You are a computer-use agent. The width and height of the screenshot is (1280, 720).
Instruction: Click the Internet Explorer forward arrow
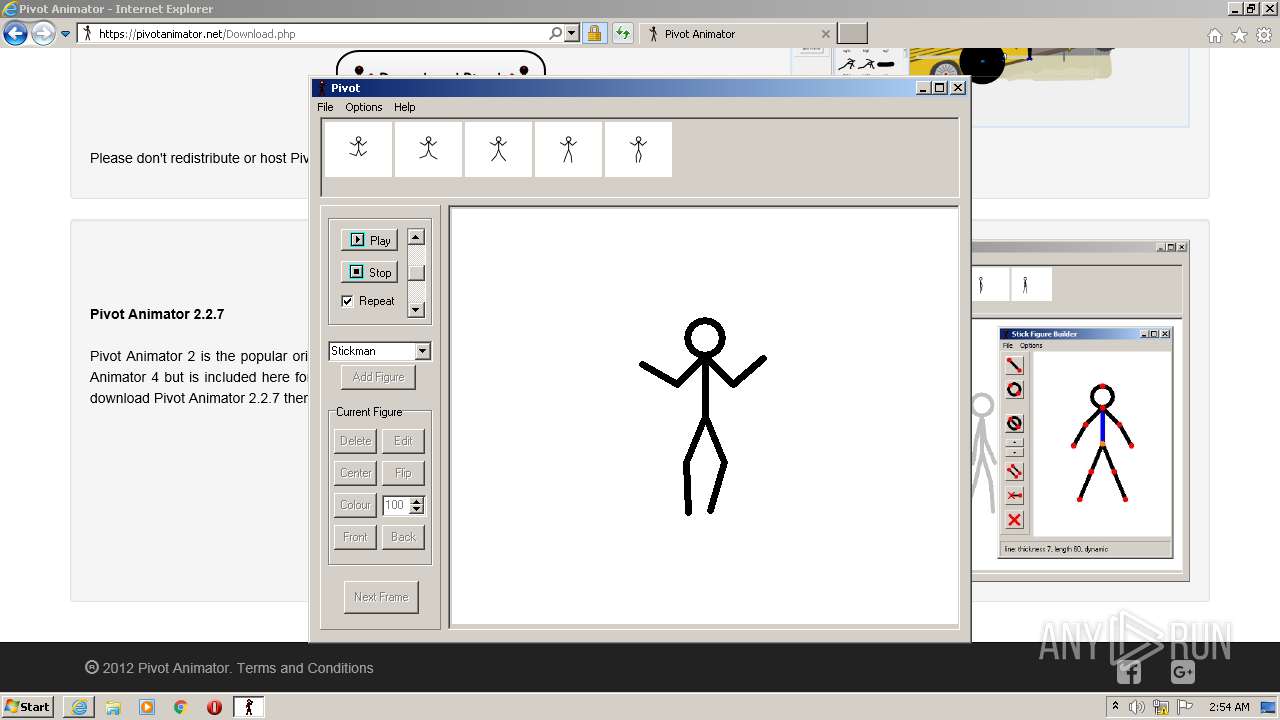pos(43,34)
